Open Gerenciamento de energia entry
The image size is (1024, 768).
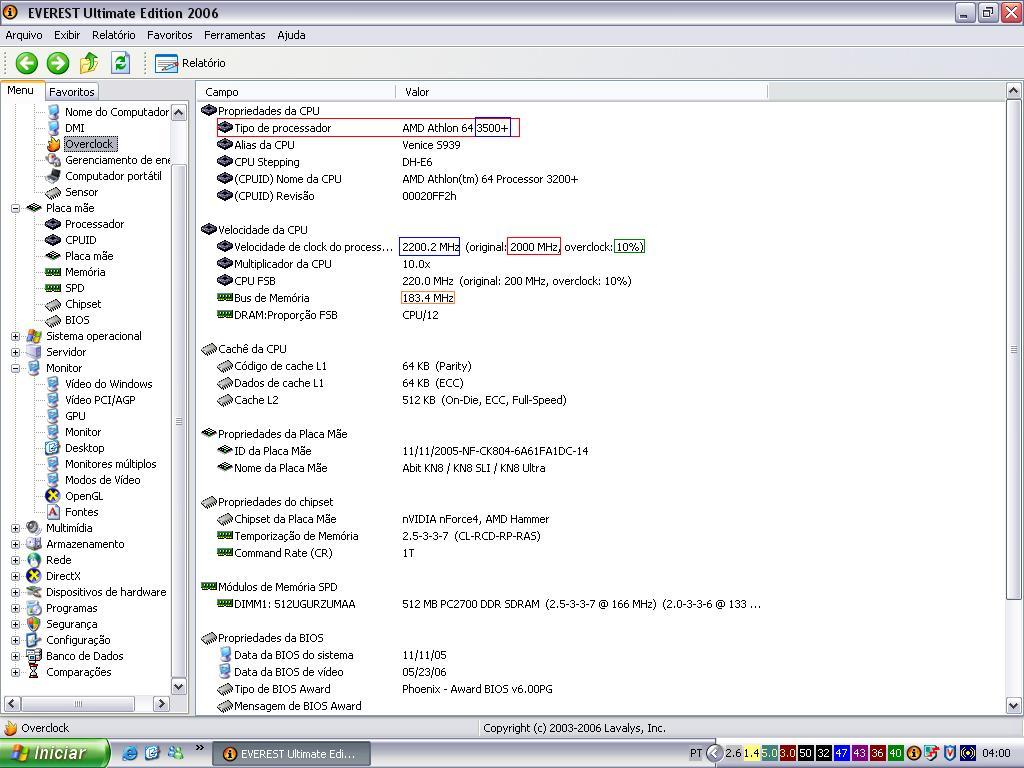coord(117,160)
